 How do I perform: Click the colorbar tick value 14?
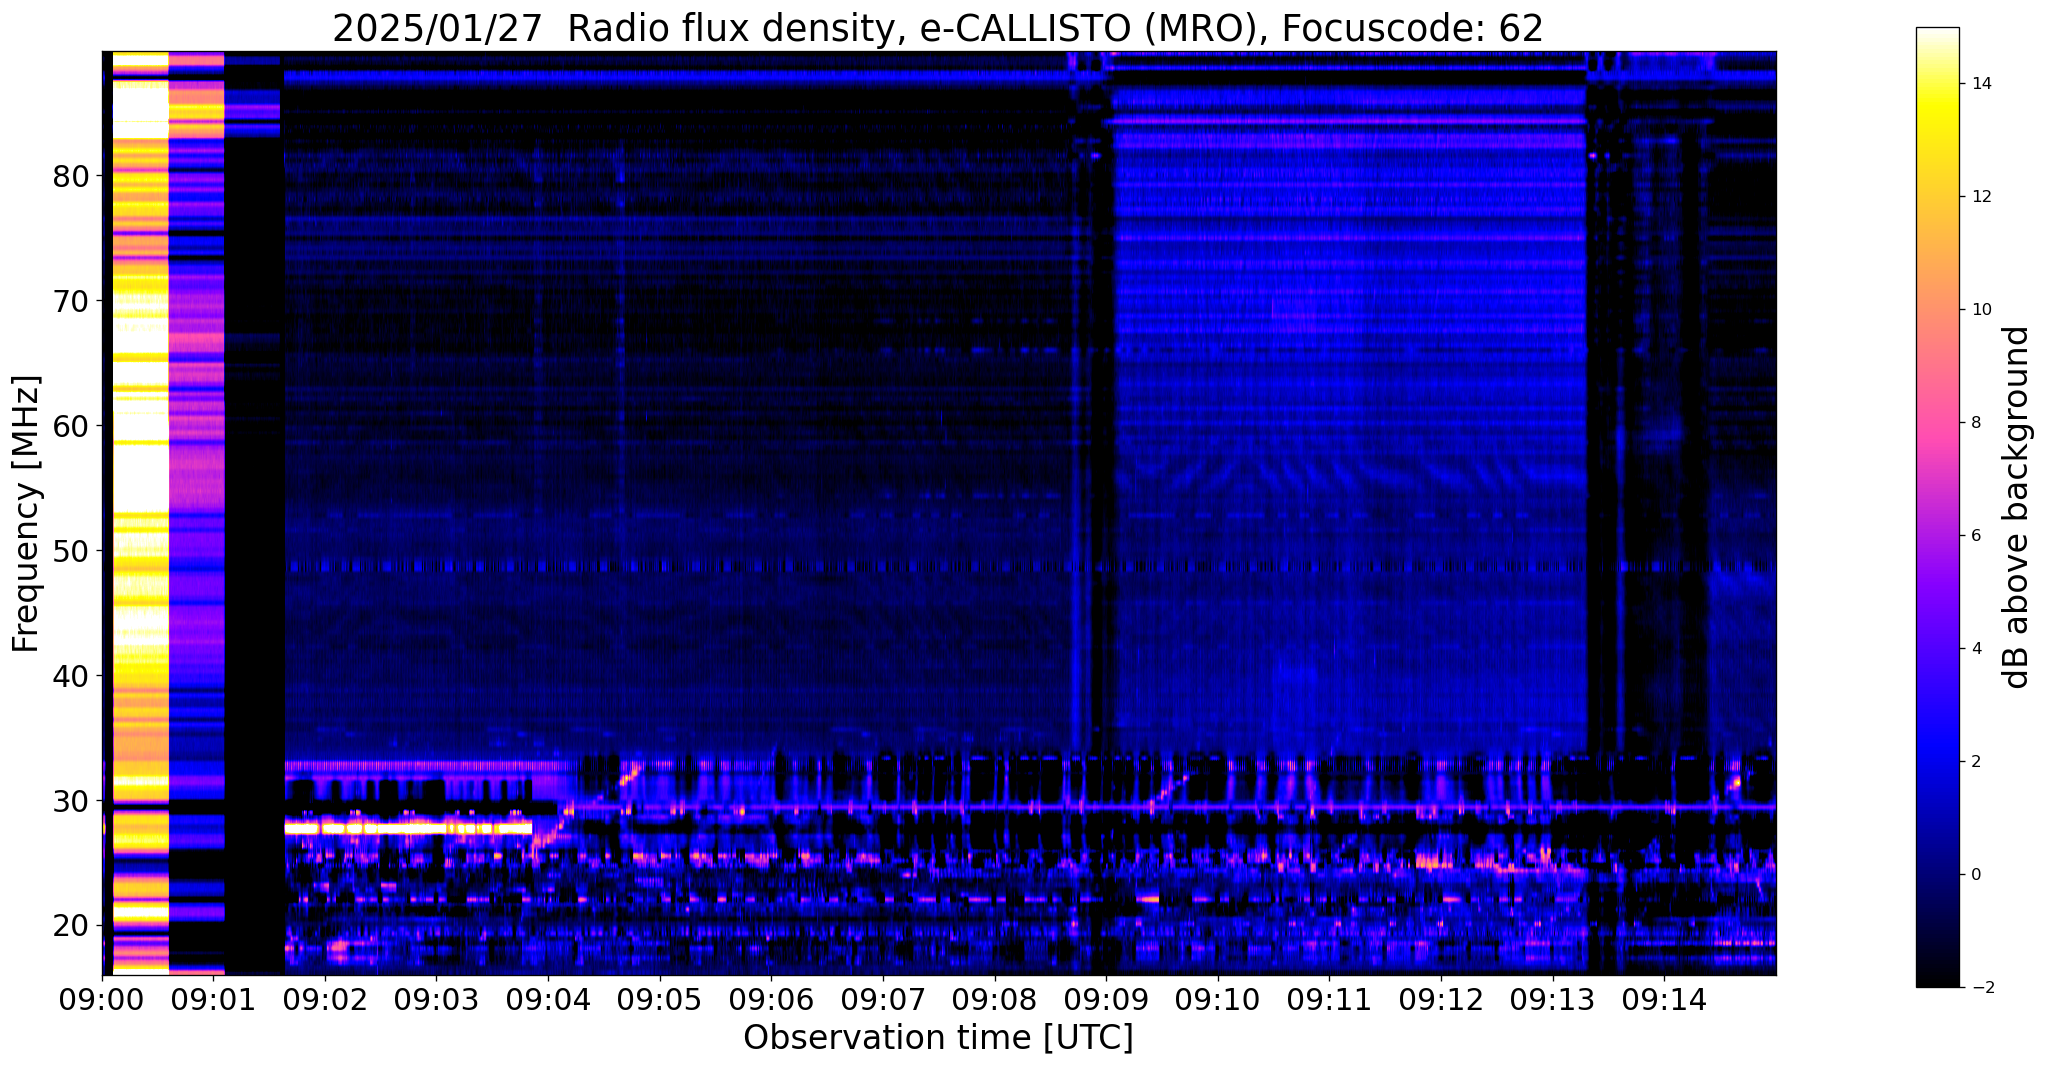[x=1980, y=84]
